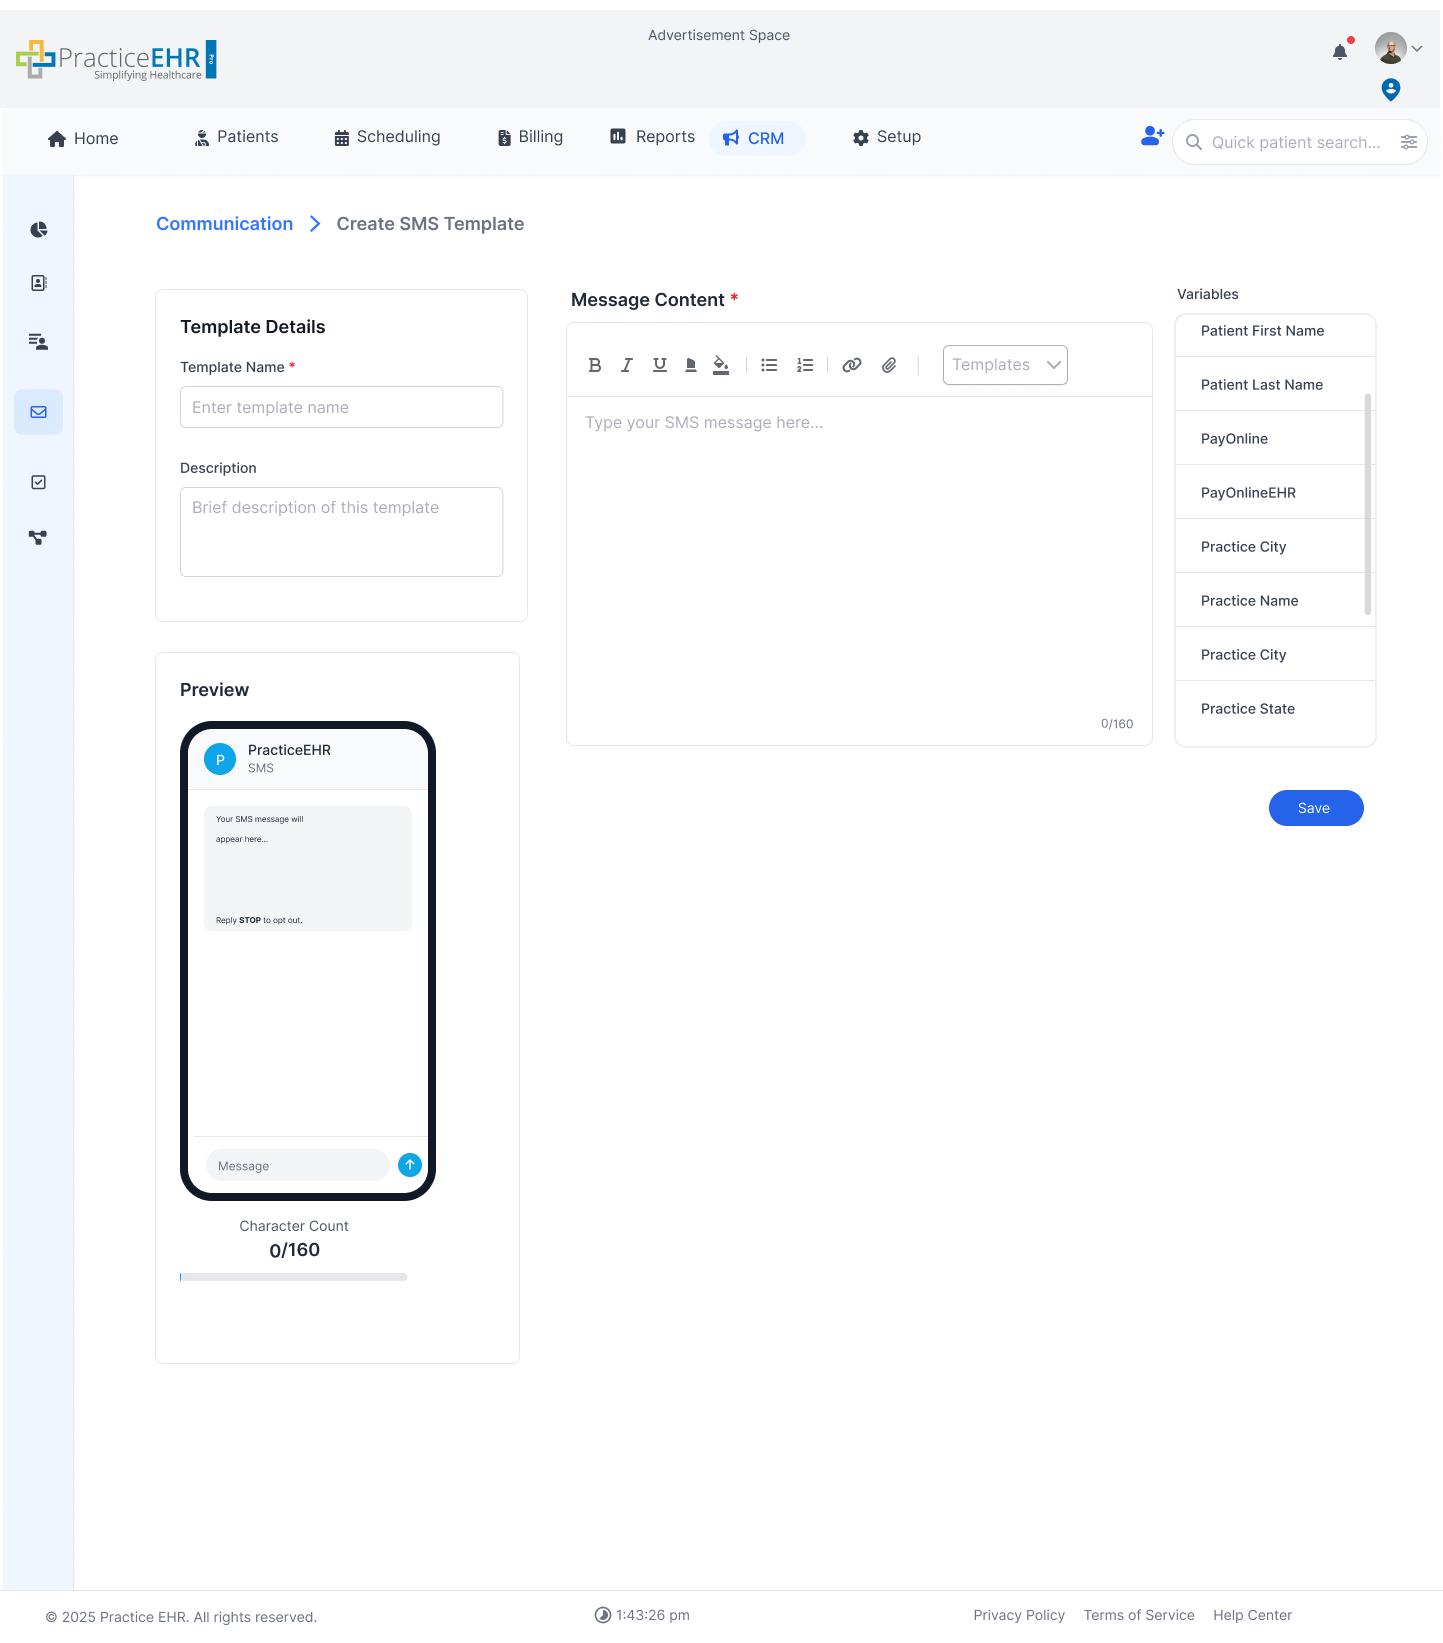Go to Home tab
Screen dimensions: 1443x1643
(83, 138)
